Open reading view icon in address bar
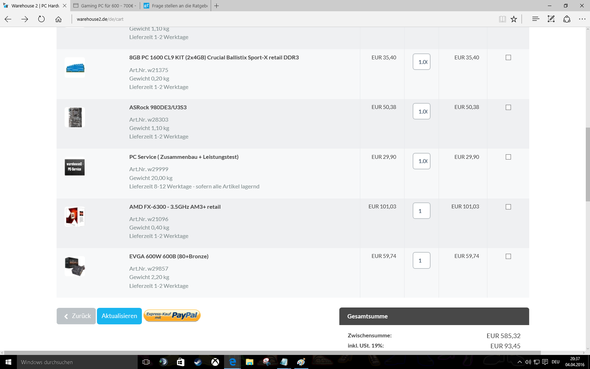 [502, 19]
